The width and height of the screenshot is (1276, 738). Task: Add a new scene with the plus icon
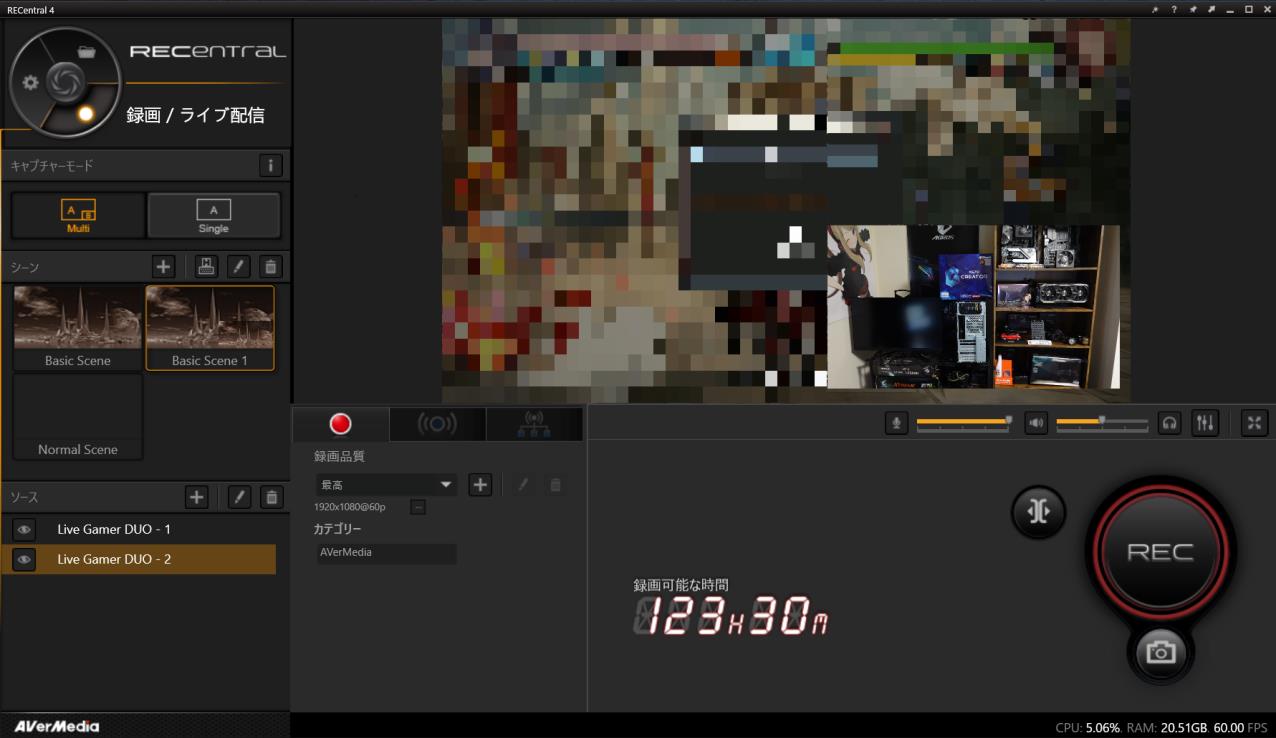pos(164,267)
